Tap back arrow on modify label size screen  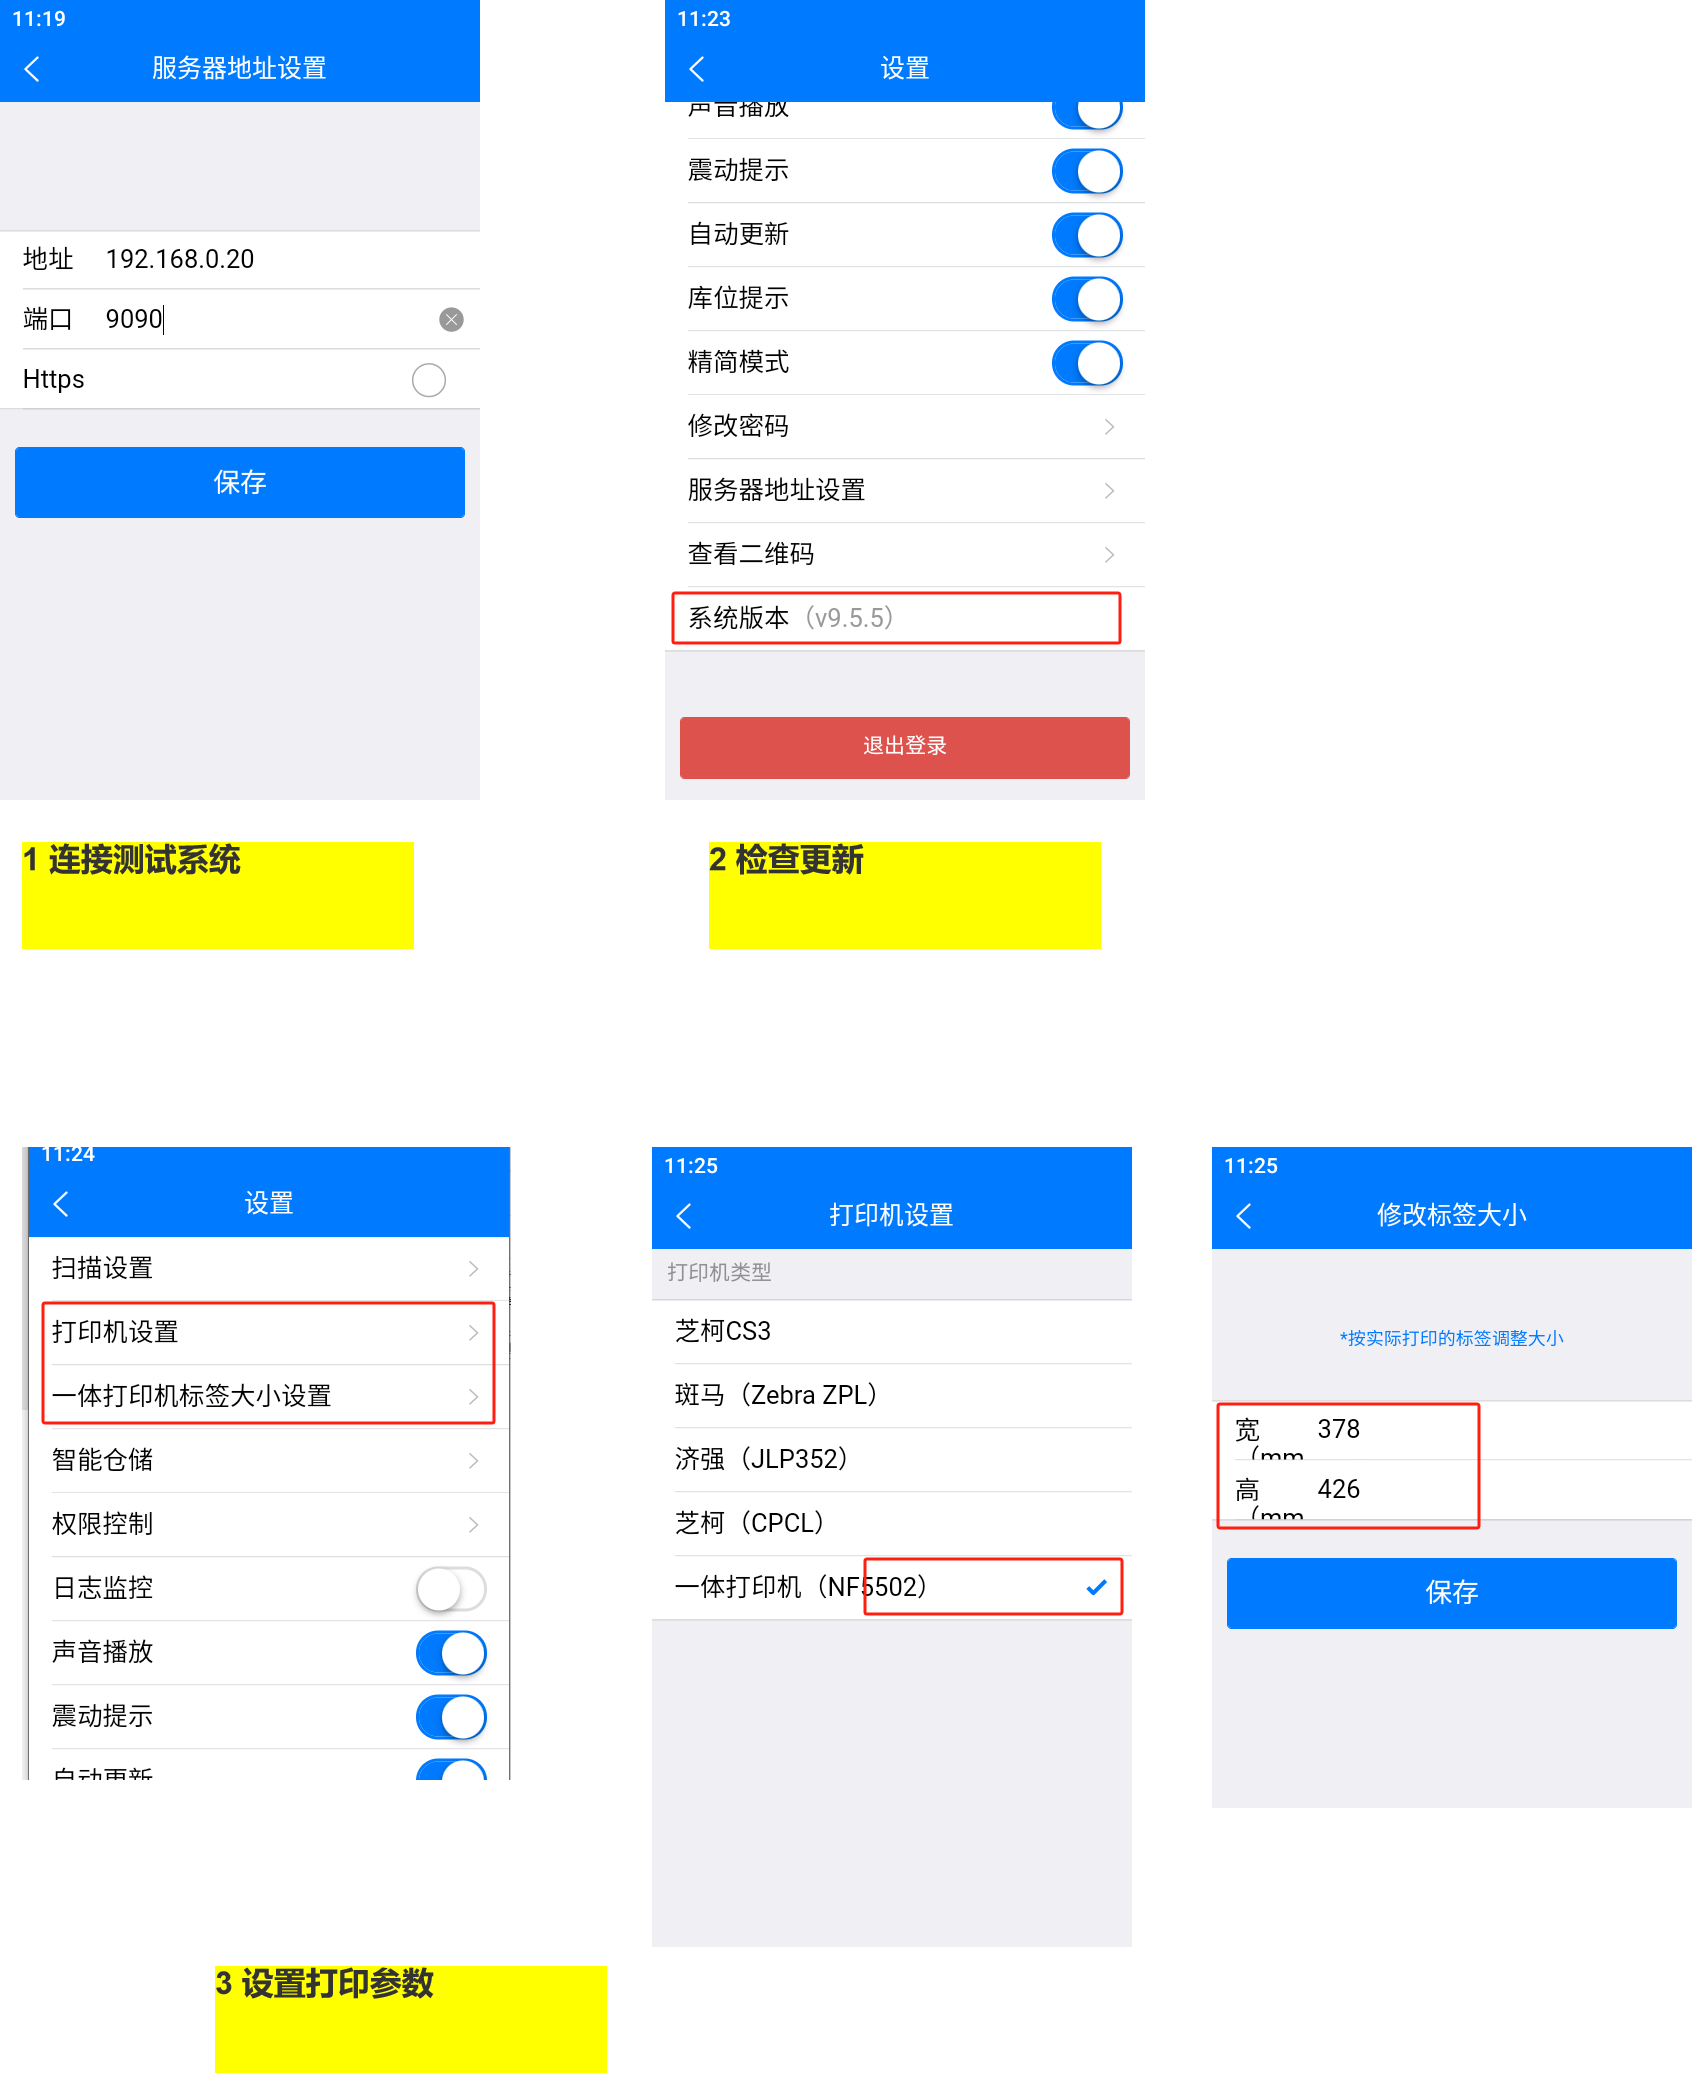tap(1244, 1215)
